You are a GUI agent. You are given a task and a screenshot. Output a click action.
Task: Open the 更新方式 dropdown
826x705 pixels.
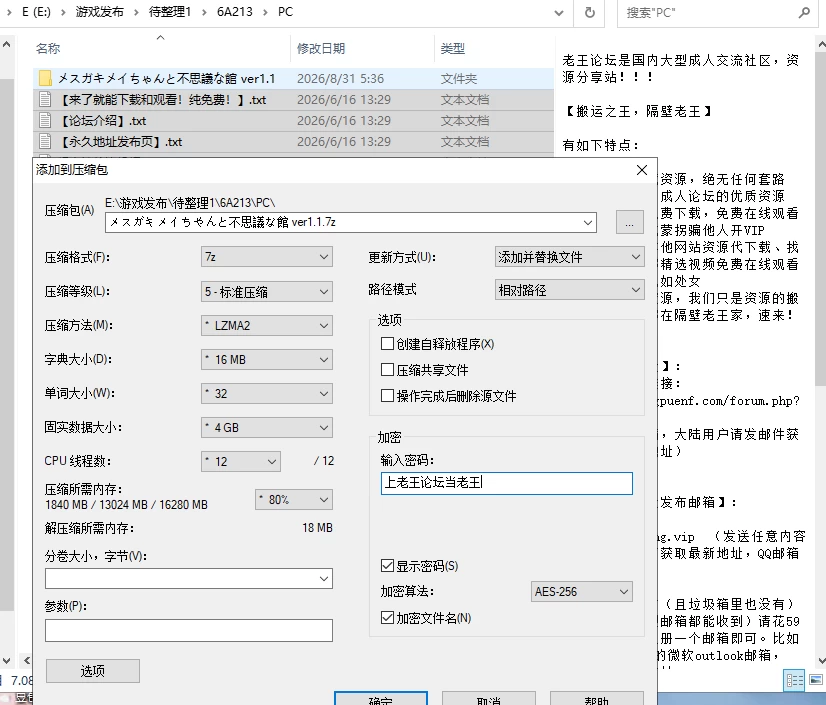point(569,257)
